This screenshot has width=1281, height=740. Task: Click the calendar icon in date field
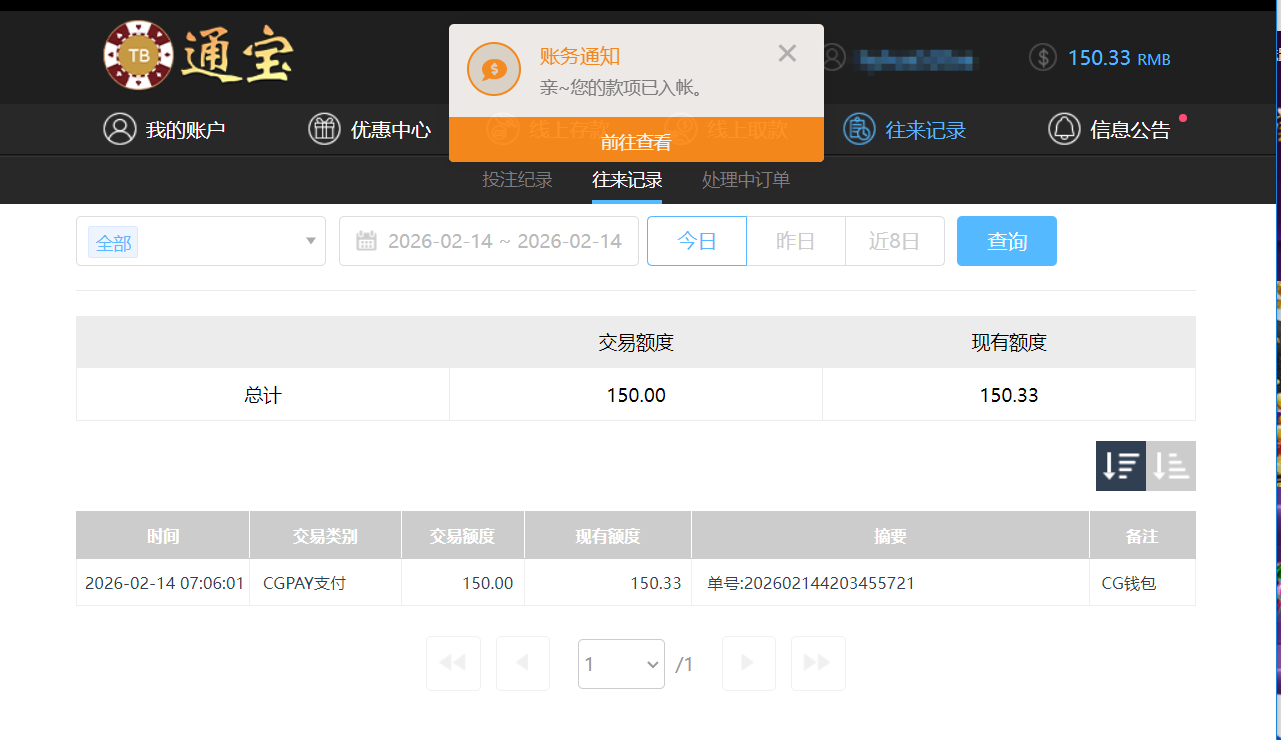tap(366, 241)
